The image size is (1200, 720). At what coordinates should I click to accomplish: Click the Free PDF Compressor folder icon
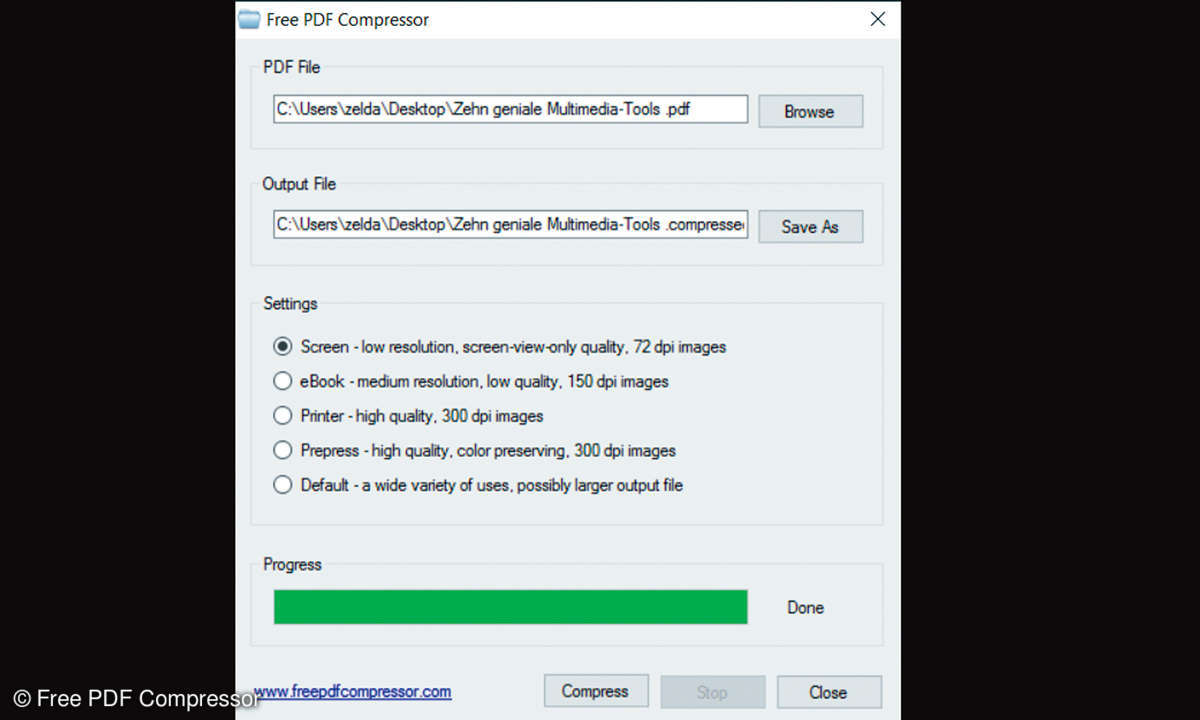click(249, 19)
